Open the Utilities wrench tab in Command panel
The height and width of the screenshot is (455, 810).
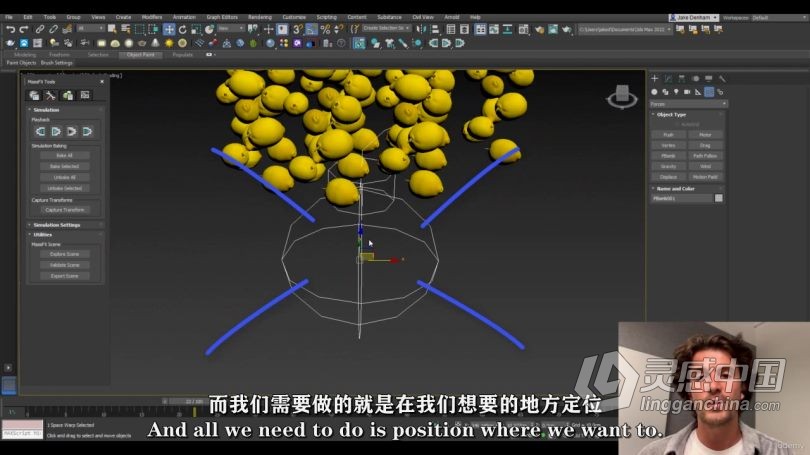[x=722, y=79]
